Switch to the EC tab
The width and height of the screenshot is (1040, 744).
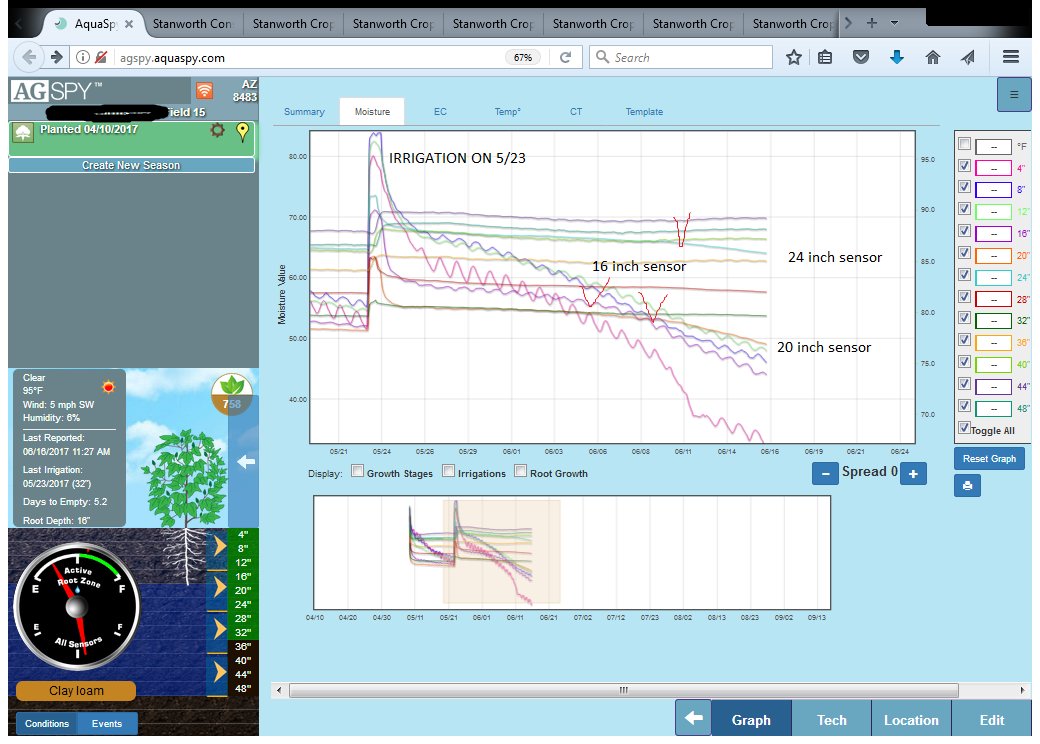[440, 112]
